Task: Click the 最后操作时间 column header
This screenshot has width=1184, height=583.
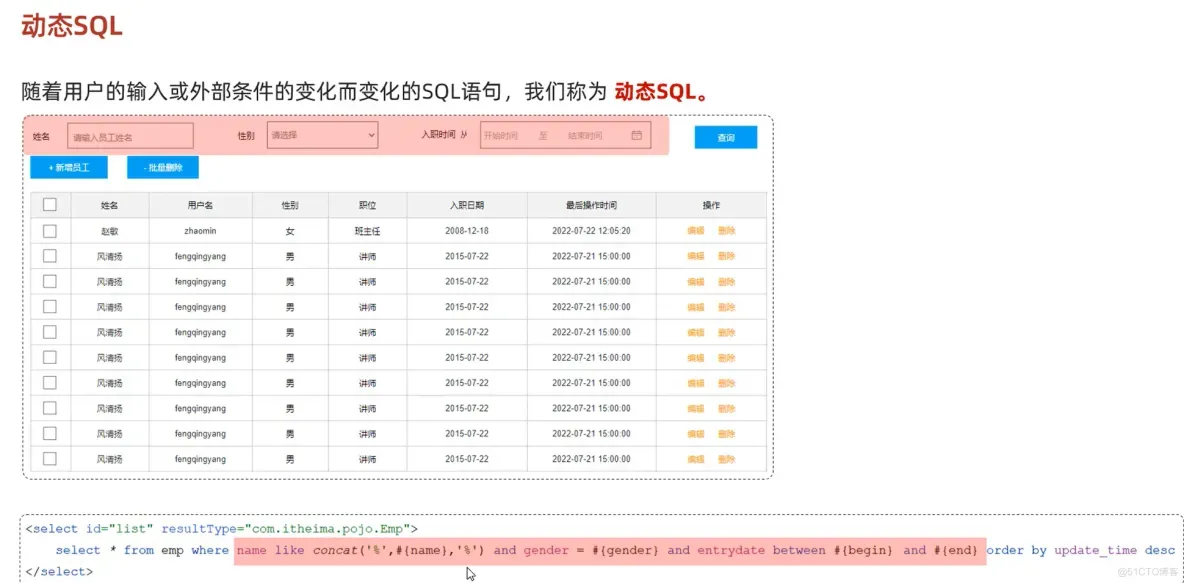Action: pyautogui.click(x=591, y=205)
